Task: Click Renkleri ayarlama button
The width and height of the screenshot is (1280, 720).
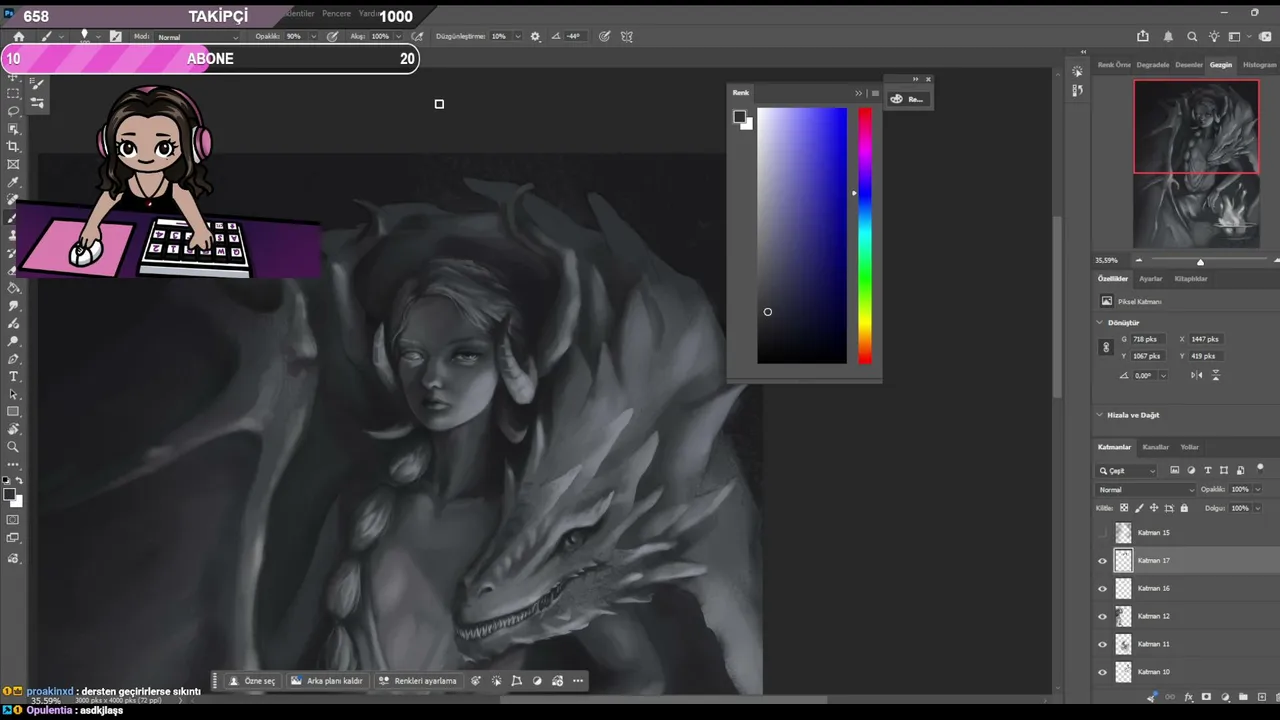Action: [x=418, y=681]
